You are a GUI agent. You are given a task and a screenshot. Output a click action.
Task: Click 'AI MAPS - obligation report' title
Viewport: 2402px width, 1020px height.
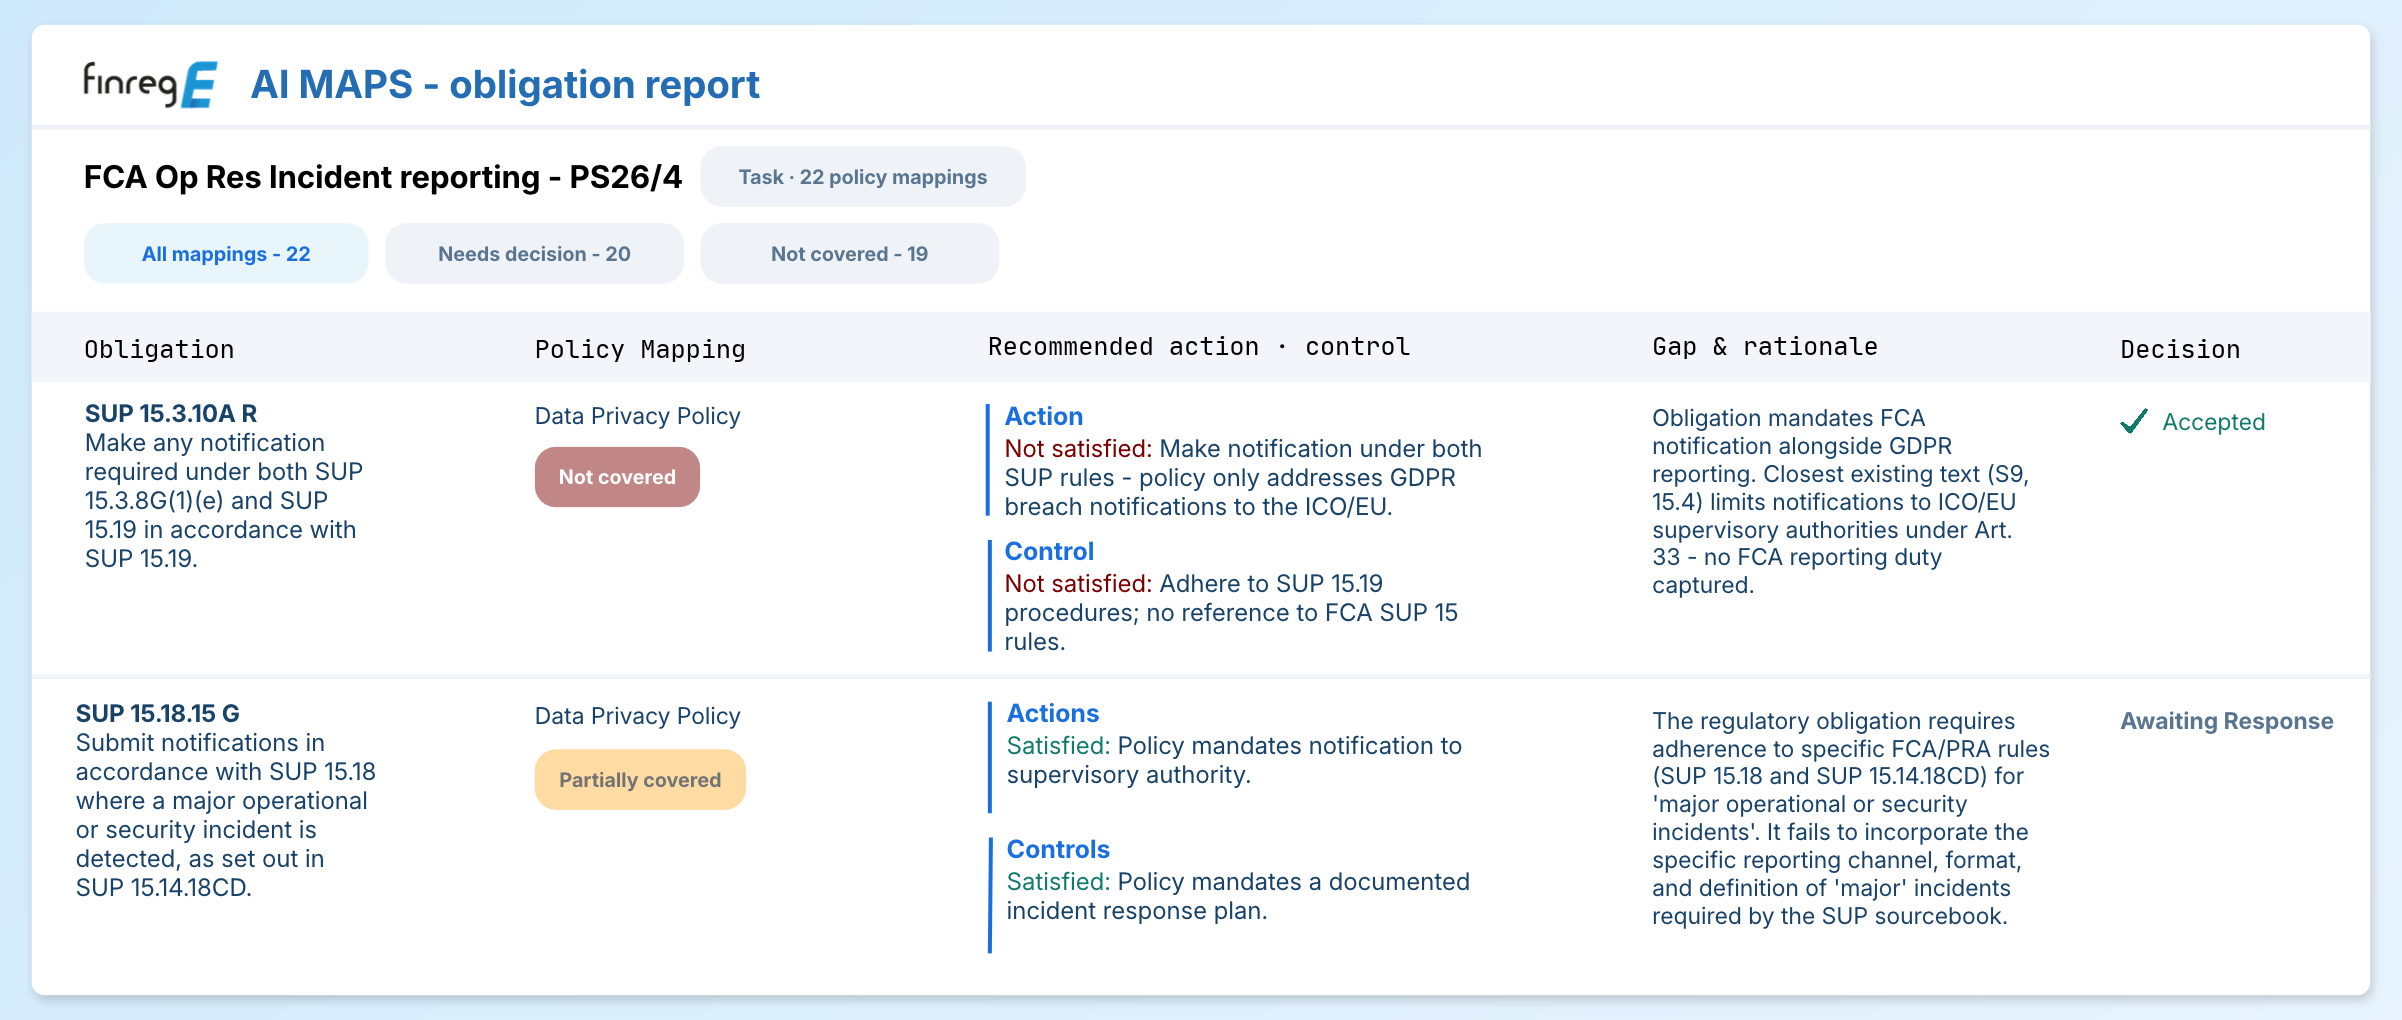pos(505,85)
